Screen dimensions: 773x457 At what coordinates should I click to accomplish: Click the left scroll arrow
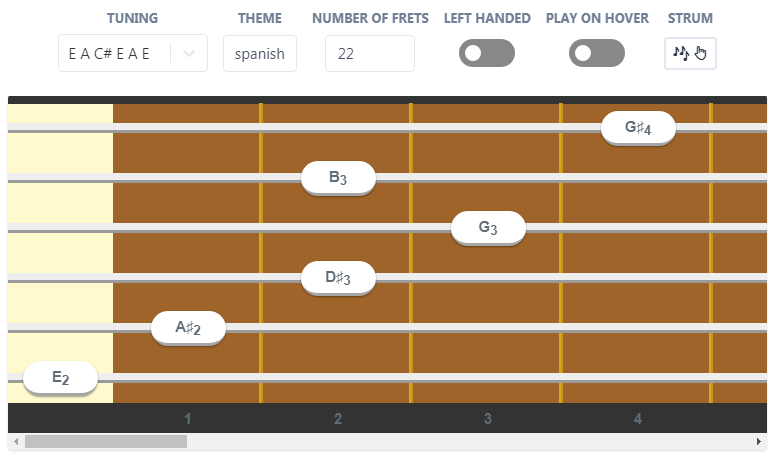tap(13, 441)
